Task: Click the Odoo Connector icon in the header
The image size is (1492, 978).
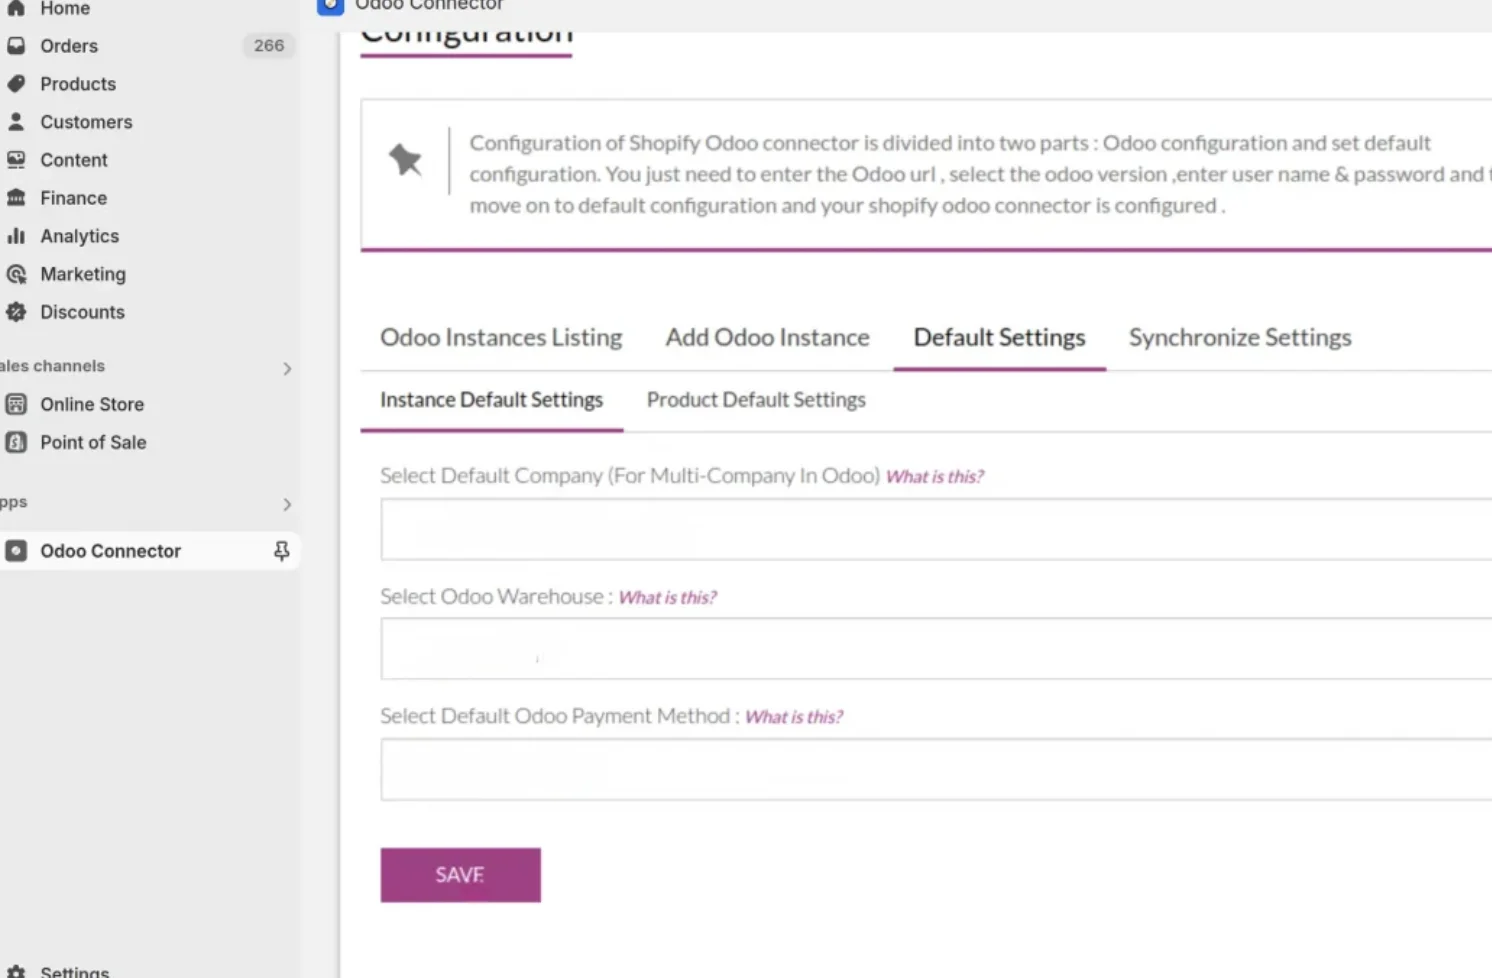Action: click(x=330, y=6)
